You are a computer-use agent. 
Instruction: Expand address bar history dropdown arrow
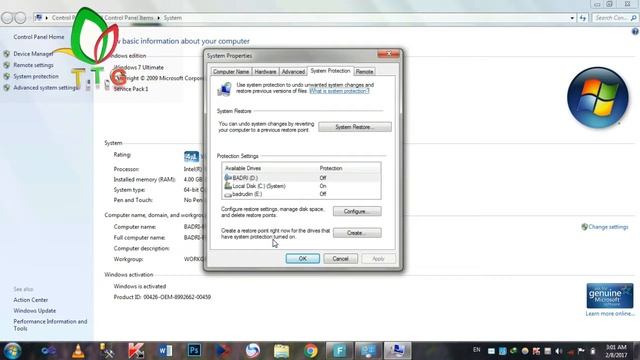coord(572,18)
